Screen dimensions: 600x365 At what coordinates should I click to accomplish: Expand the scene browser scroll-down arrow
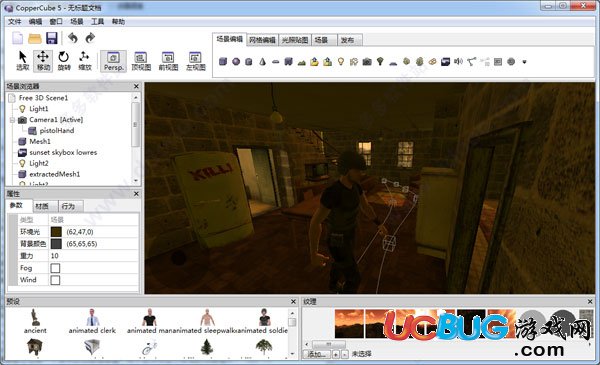tap(136, 180)
